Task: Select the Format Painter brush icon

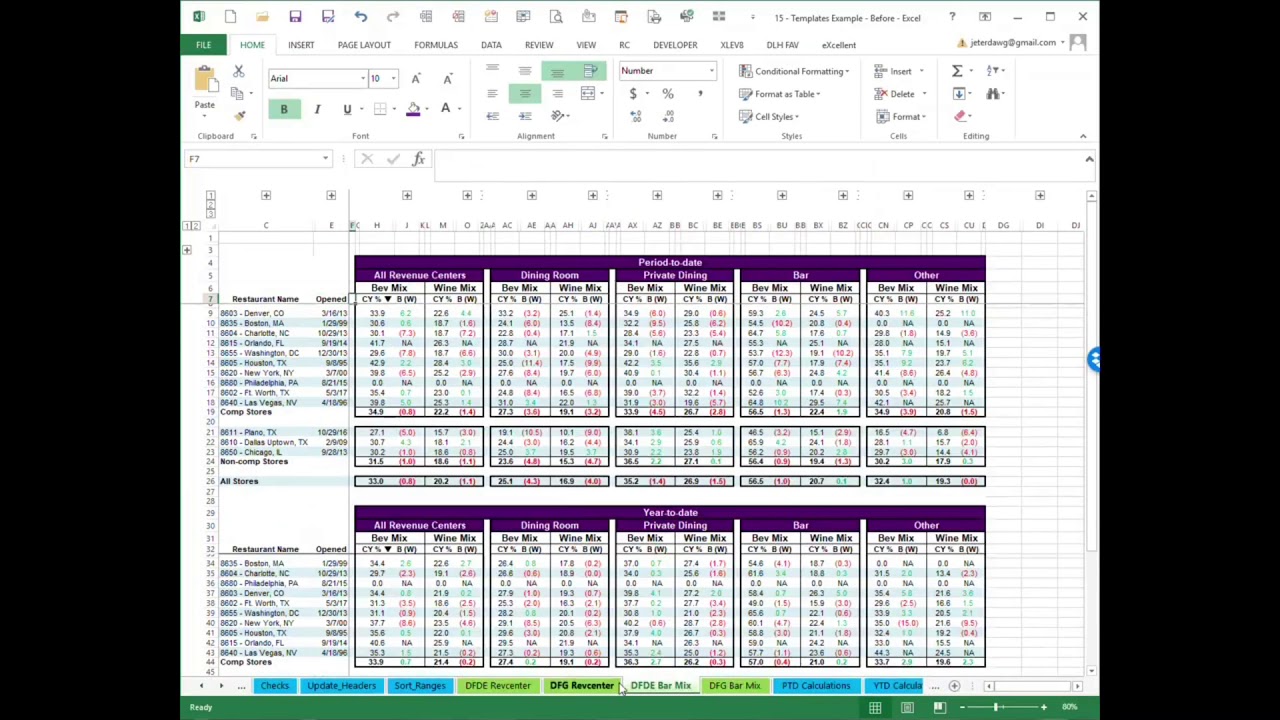Action: tap(238, 116)
